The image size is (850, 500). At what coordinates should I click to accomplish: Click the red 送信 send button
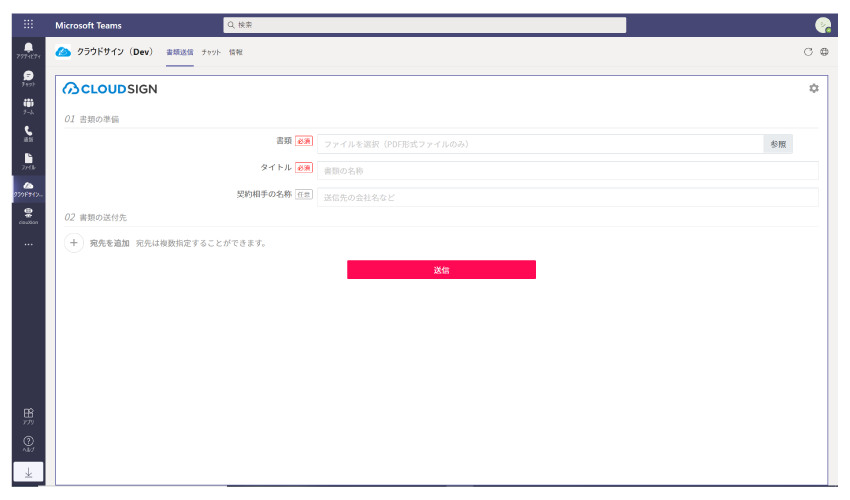(x=441, y=270)
